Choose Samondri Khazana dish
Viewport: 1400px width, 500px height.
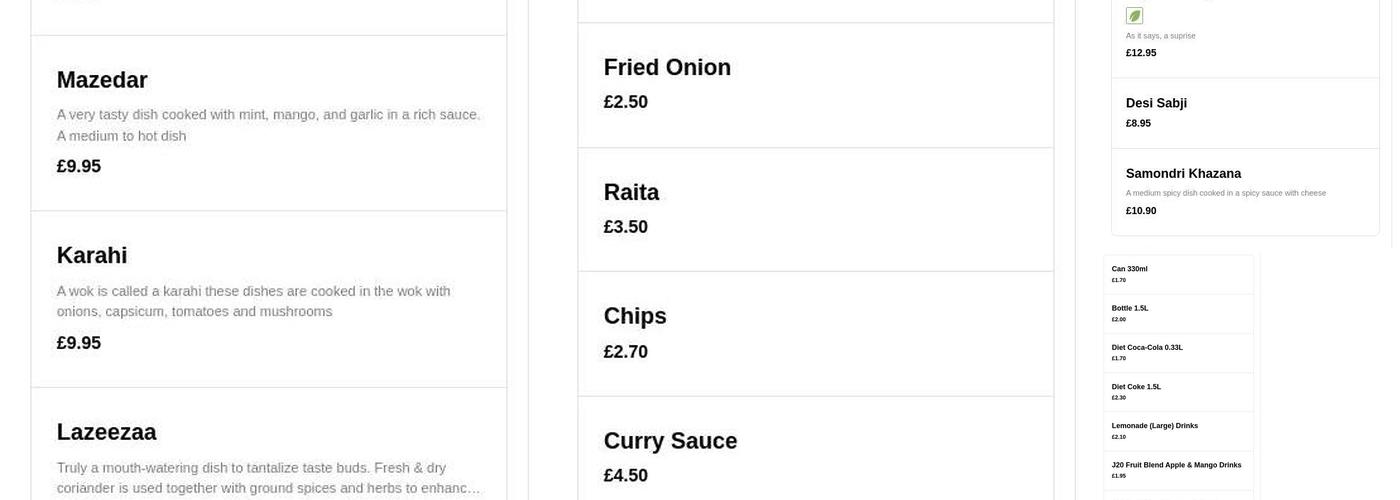pyautogui.click(x=1183, y=174)
